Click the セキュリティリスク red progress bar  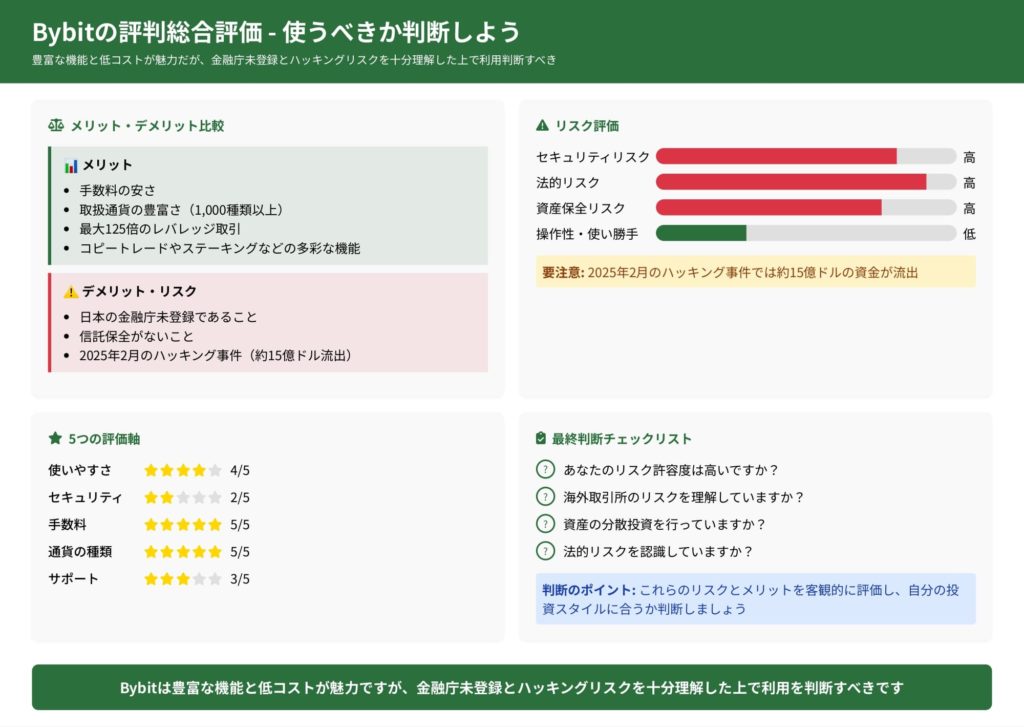pyautogui.click(x=776, y=156)
